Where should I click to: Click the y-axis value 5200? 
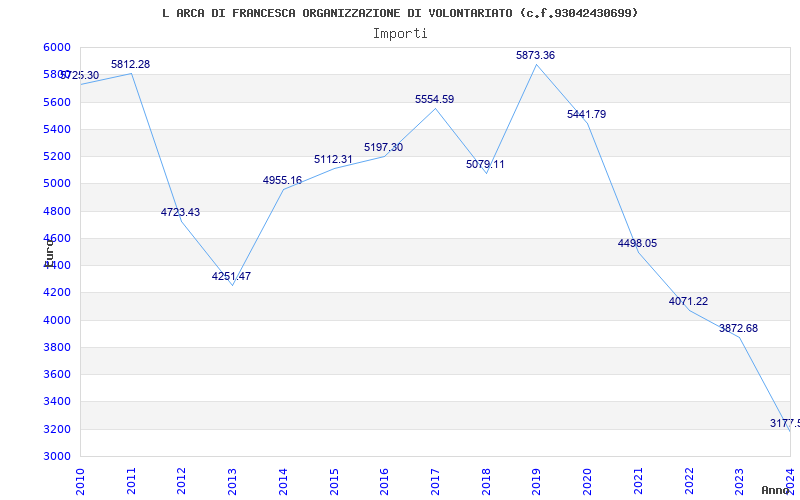[x=58, y=156]
